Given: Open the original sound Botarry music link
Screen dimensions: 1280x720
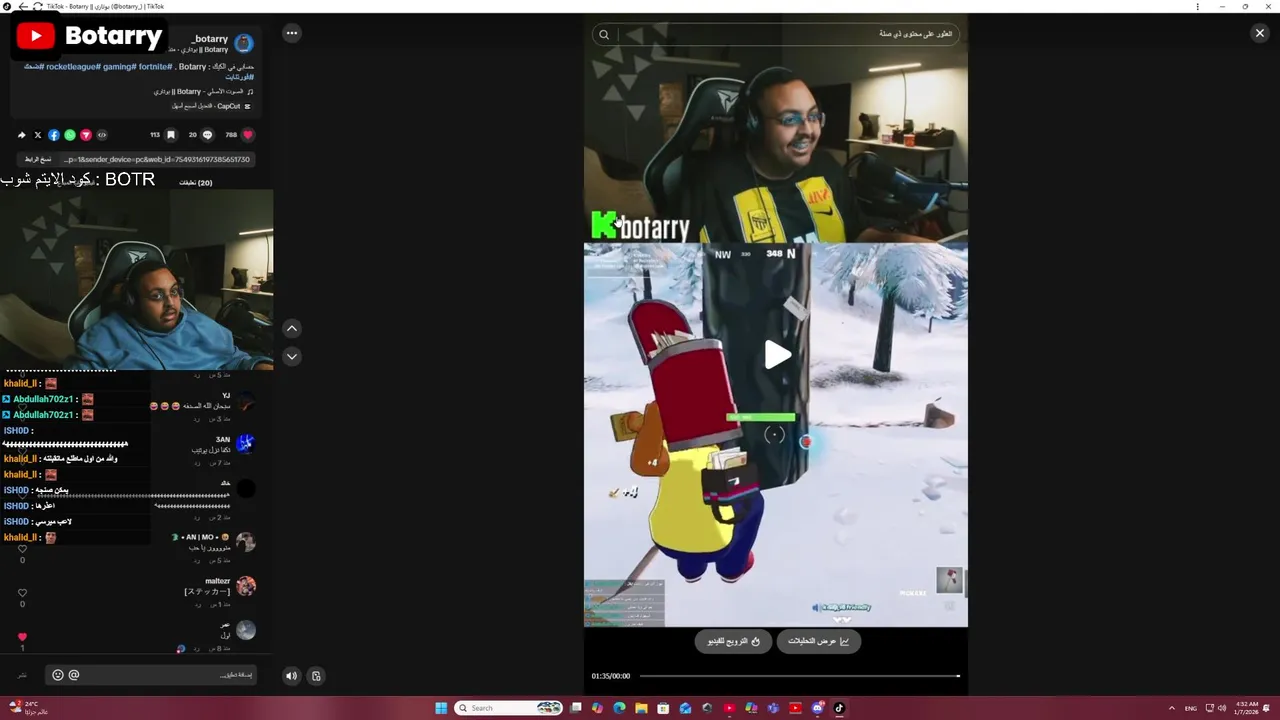Looking at the screenshot, I should pos(204,92).
